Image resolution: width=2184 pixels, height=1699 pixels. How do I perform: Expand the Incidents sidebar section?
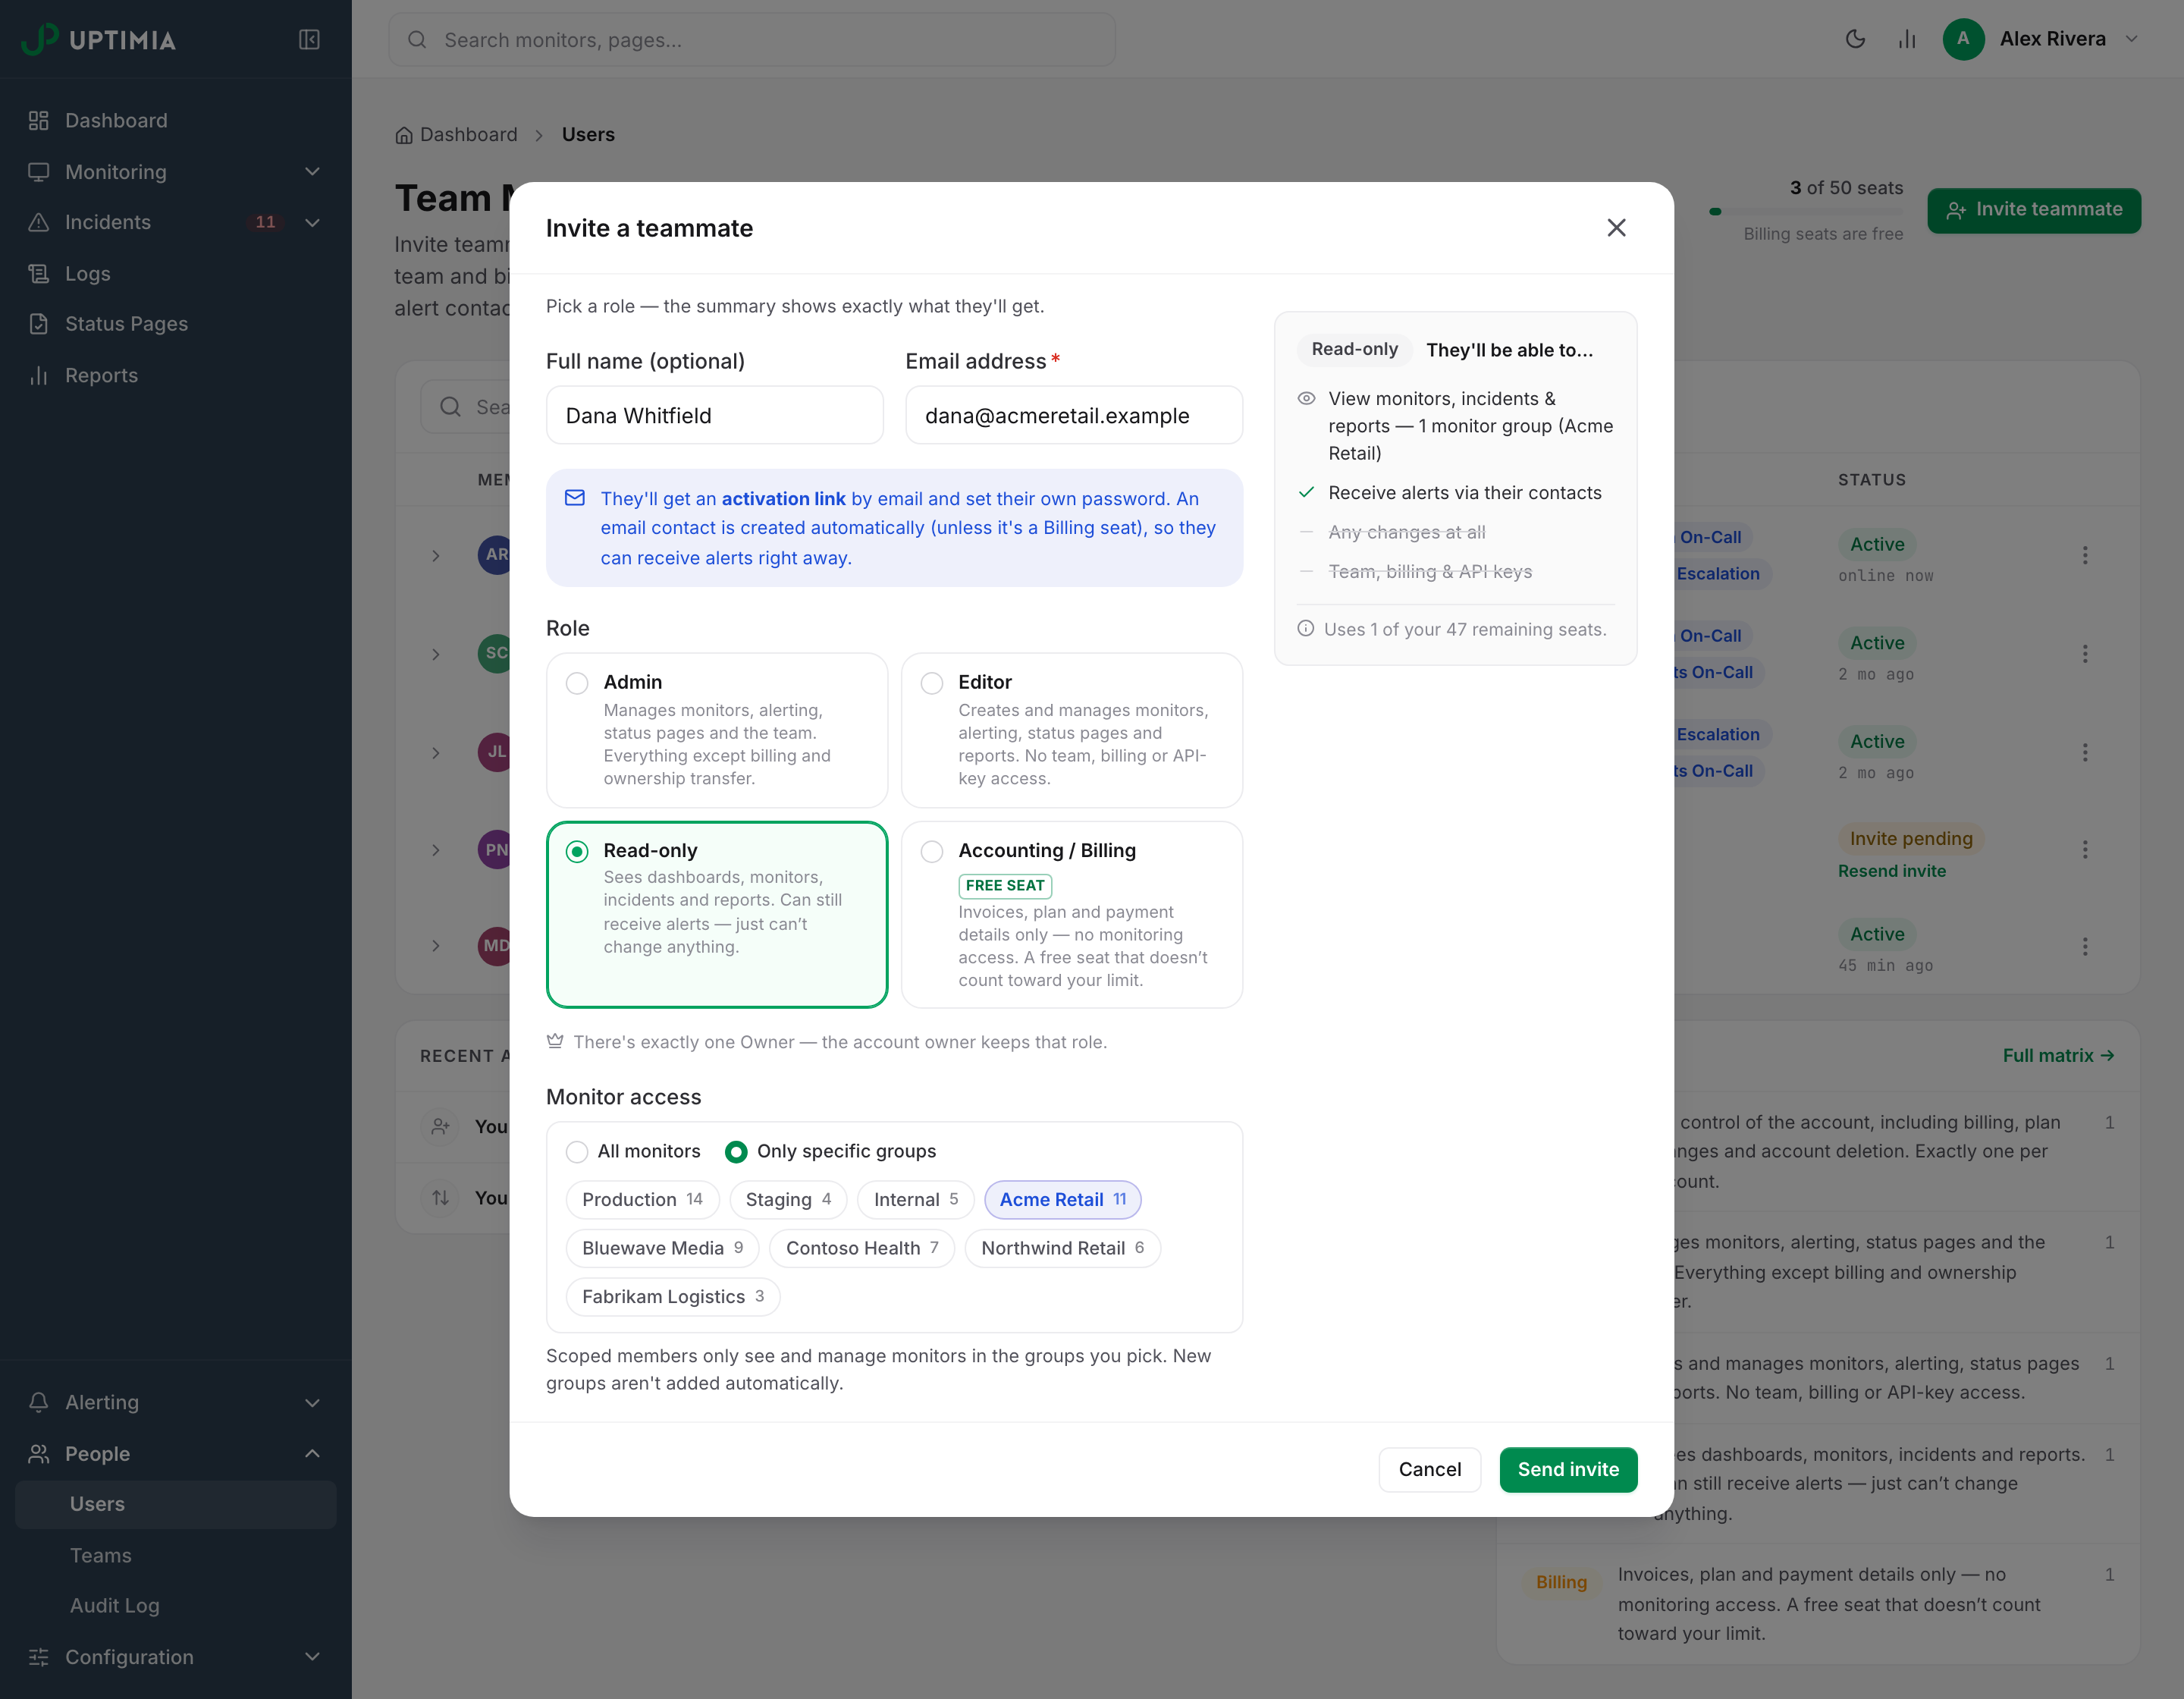pos(176,222)
